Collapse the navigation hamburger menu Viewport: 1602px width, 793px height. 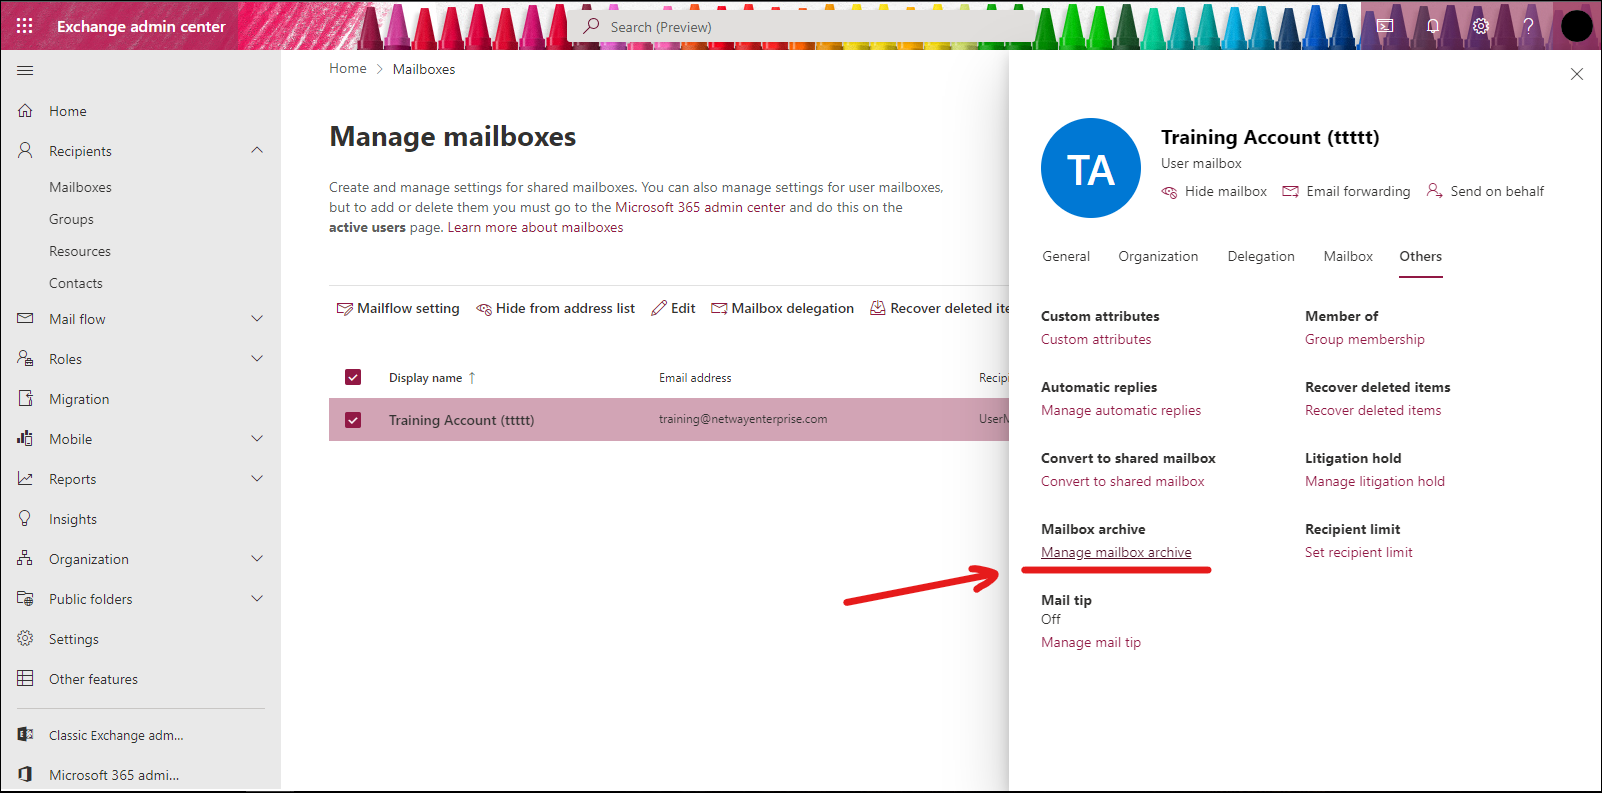(x=25, y=70)
